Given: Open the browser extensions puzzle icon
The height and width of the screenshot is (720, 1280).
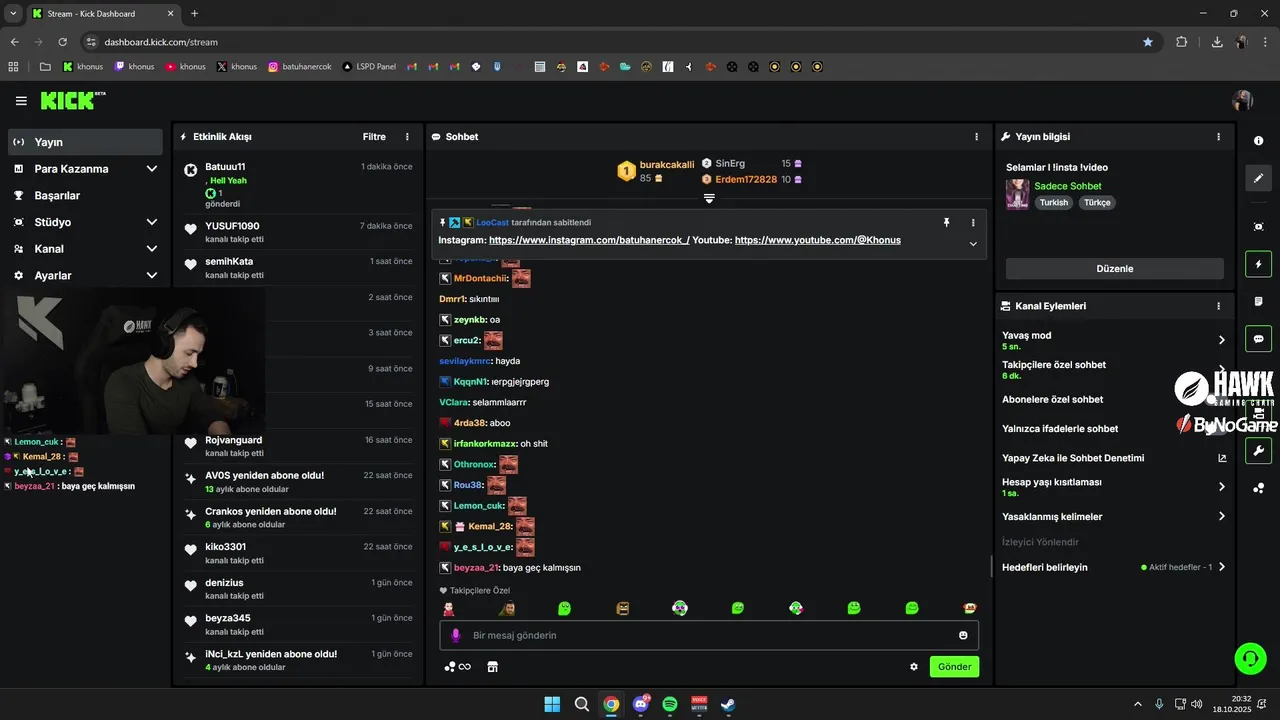Looking at the screenshot, I should 1182,42.
